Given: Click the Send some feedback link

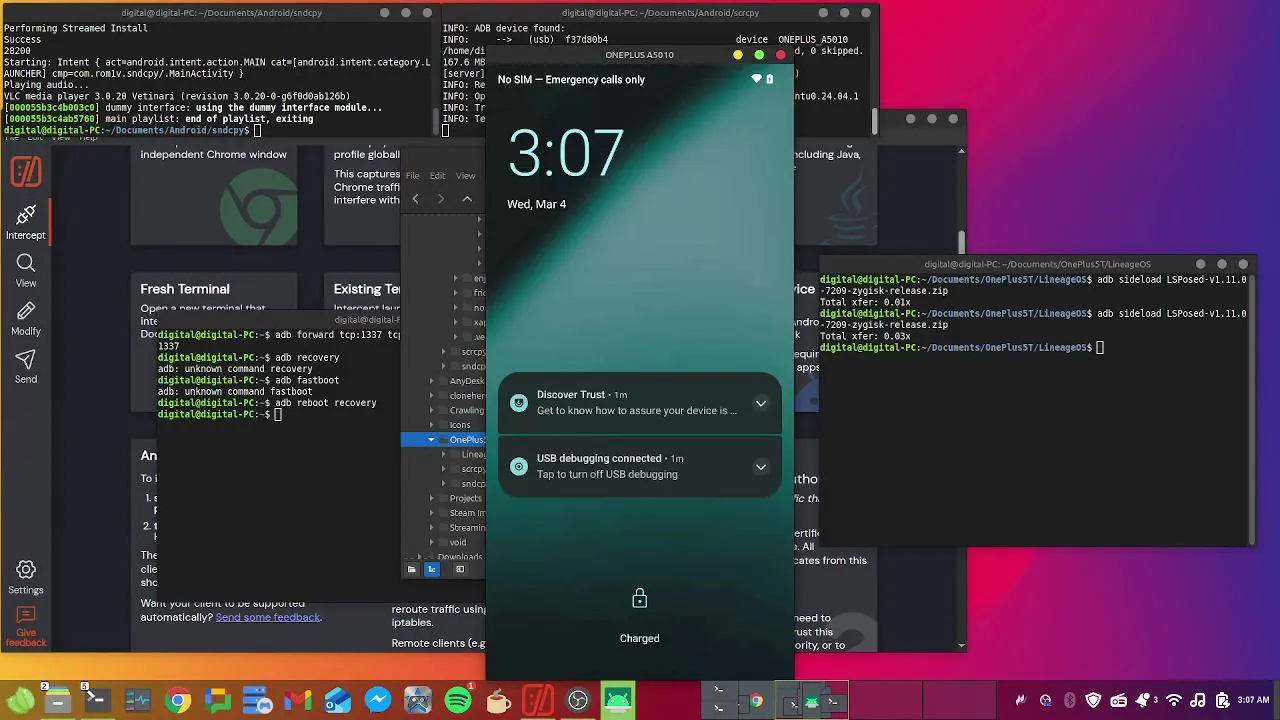Looking at the screenshot, I should click(268, 617).
